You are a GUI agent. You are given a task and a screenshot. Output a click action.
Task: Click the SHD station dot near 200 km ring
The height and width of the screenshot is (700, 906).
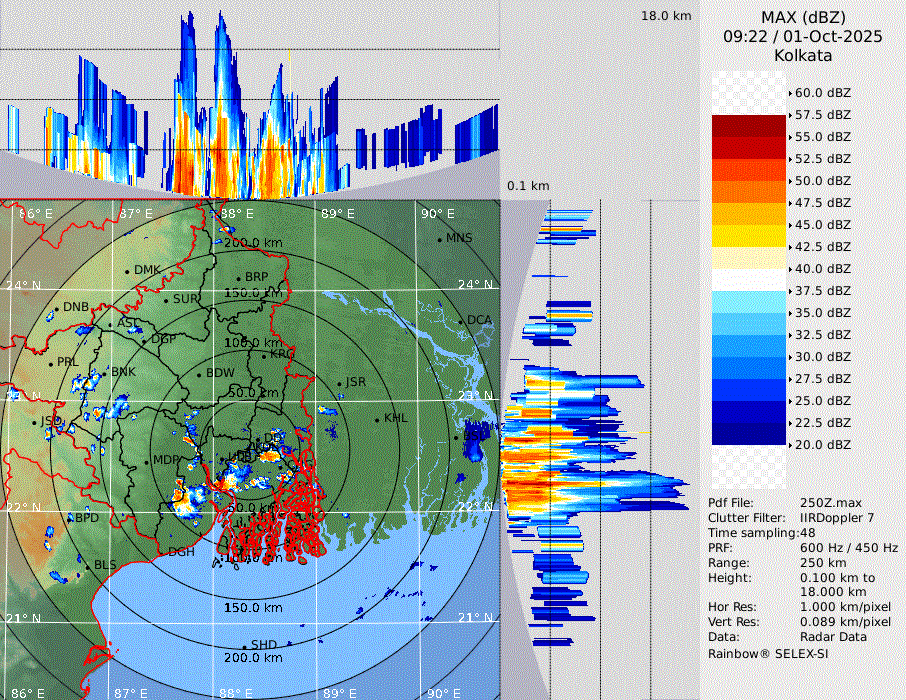click(x=244, y=646)
